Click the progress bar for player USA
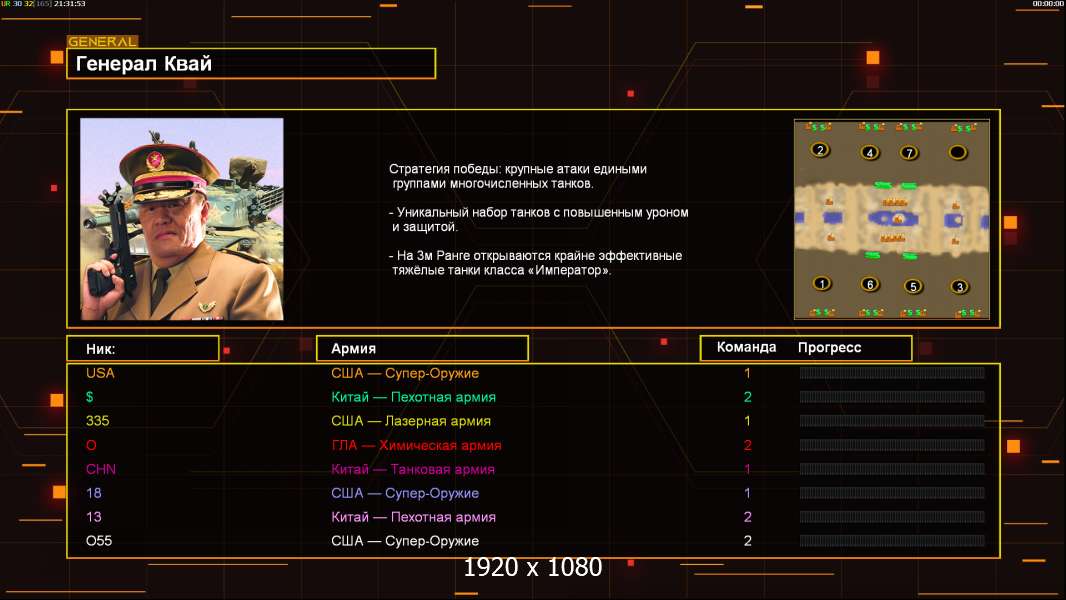 tap(892, 372)
